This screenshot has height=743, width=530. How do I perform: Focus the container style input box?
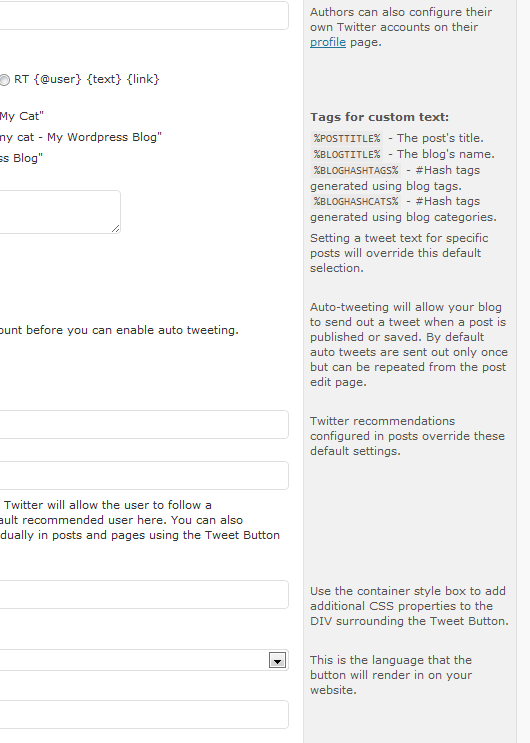[144, 594]
